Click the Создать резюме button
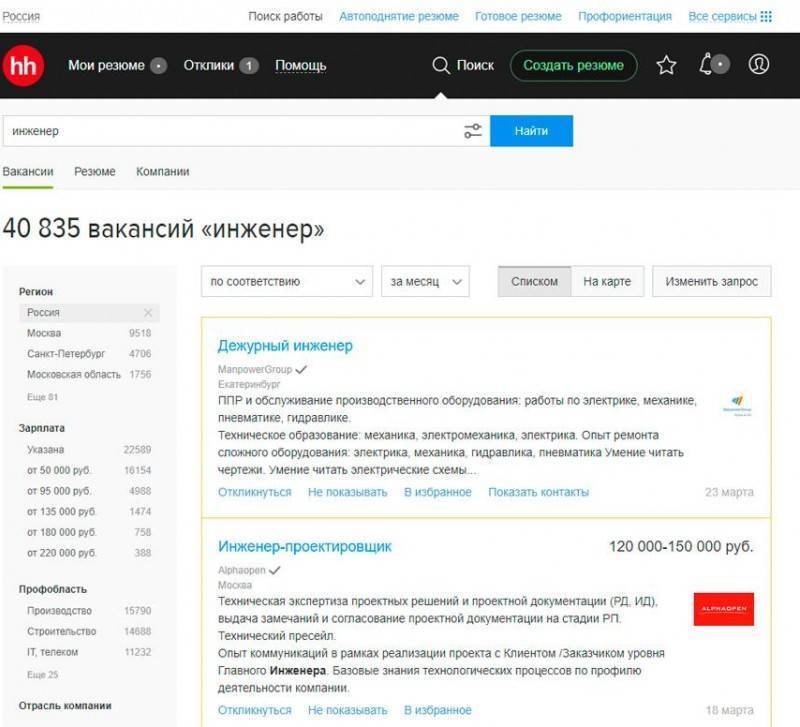Viewport: 800px width, 727px height. [x=573, y=66]
